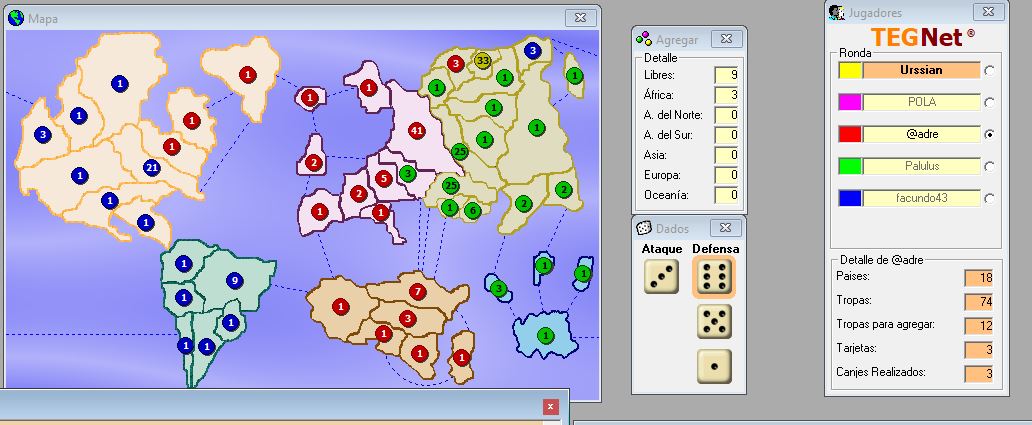Select the yellow army token with 33 troops
This screenshot has width=1032, height=425.
(x=483, y=61)
